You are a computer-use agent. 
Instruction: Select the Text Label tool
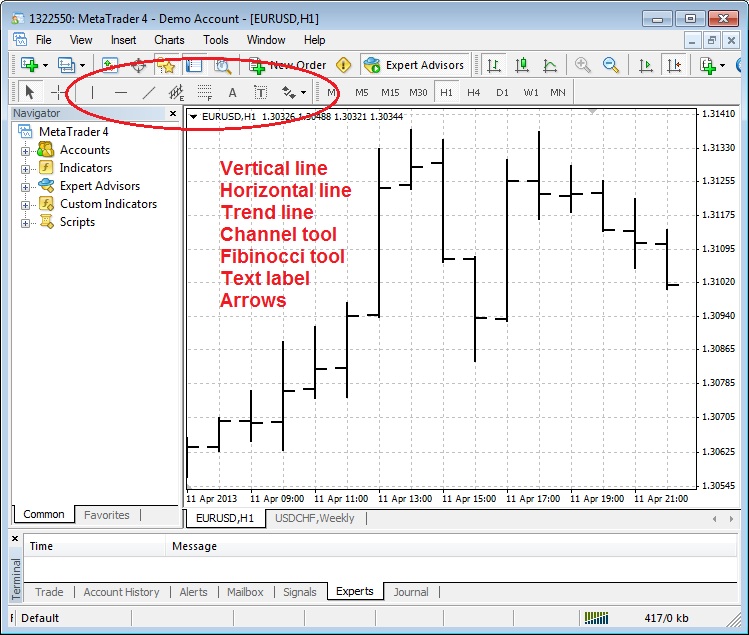pos(260,92)
